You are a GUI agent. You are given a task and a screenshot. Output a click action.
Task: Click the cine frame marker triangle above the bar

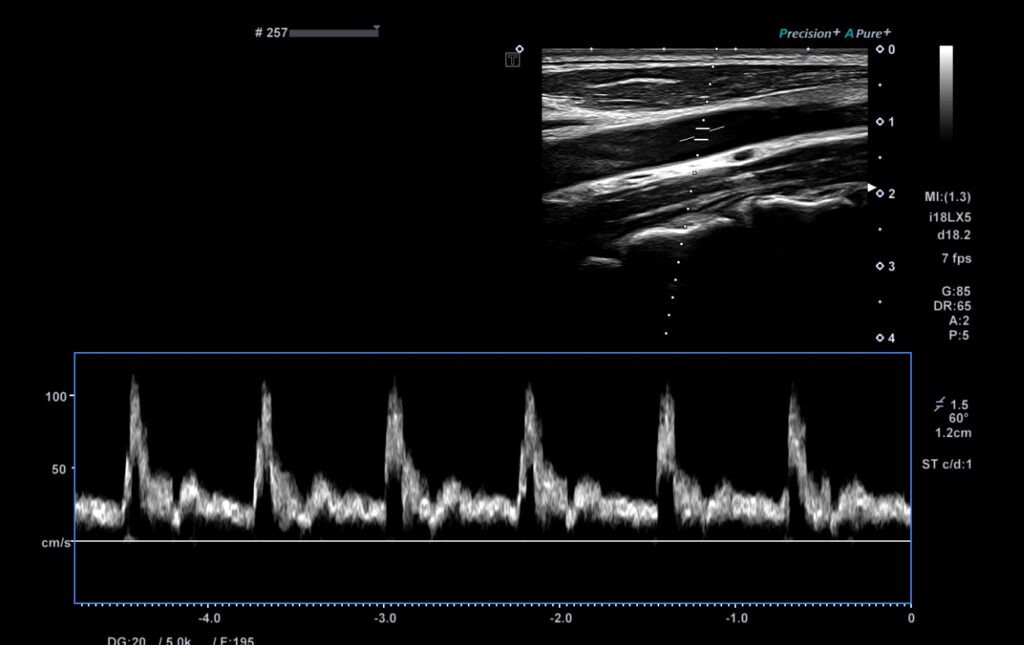tap(376, 28)
